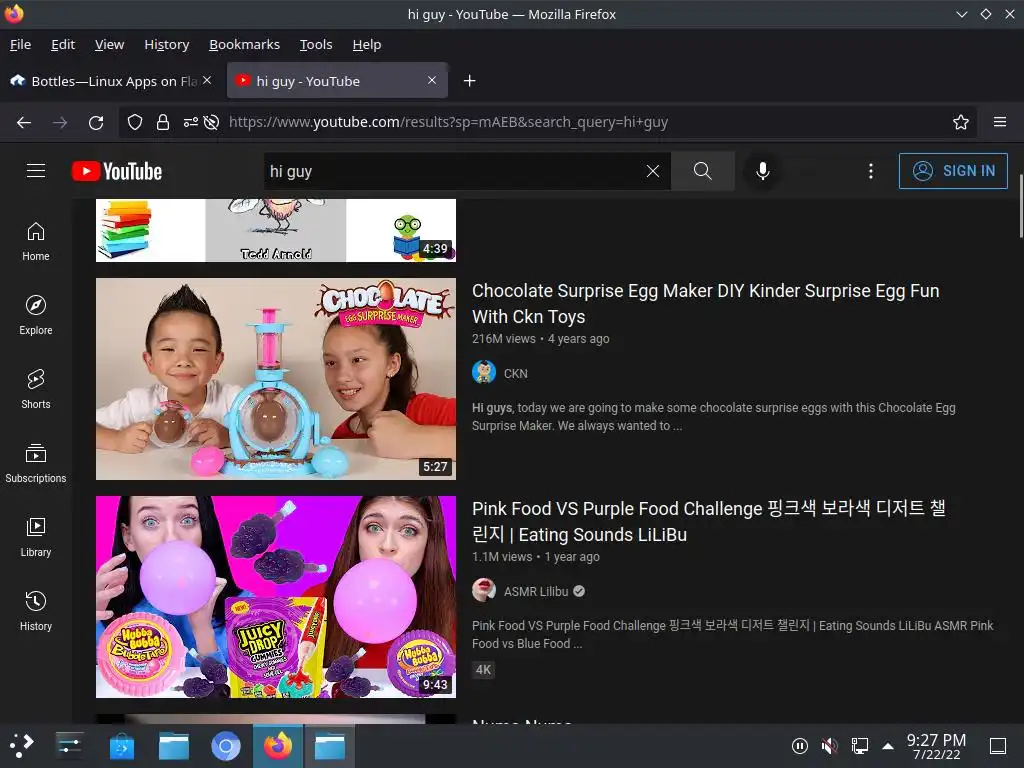Image resolution: width=1024 pixels, height=768 pixels.
Task: Go to Home in sidebar
Action: pos(36,242)
